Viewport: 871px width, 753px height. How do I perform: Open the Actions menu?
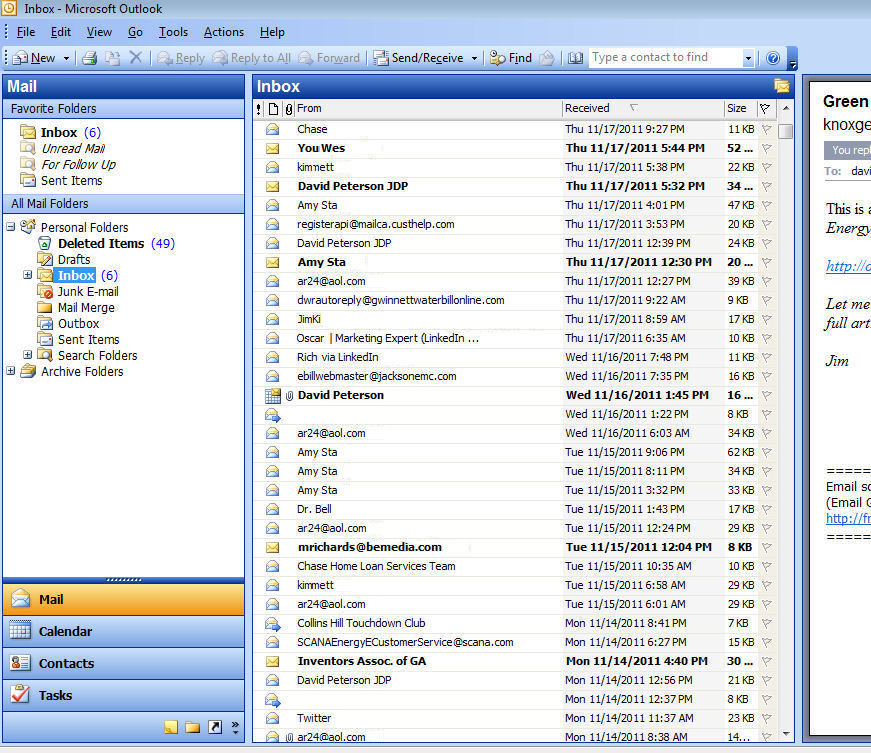(223, 31)
